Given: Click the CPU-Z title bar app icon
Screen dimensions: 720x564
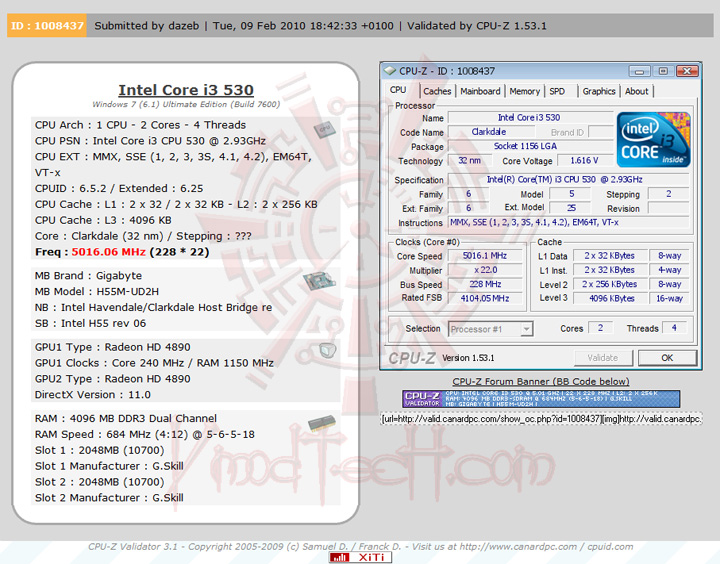Looking at the screenshot, I should (390, 71).
